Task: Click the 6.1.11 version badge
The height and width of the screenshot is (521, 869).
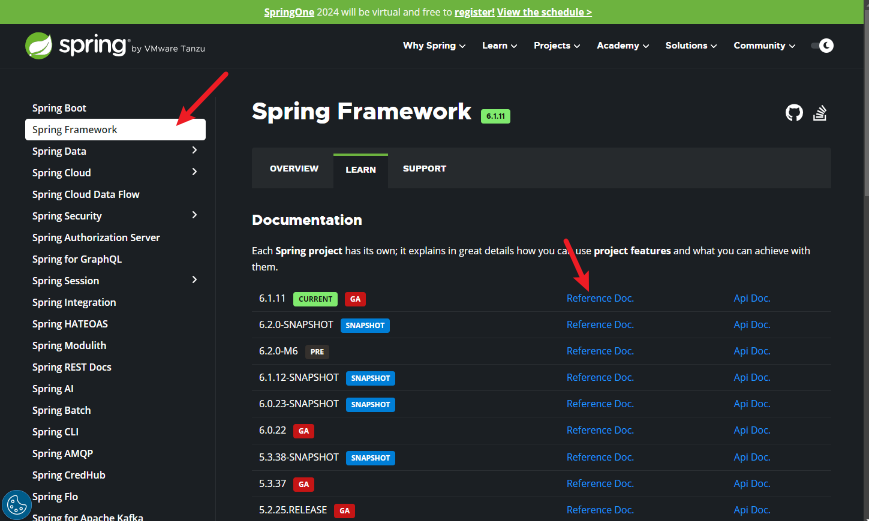Action: pyautogui.click(x=495, y=116)
